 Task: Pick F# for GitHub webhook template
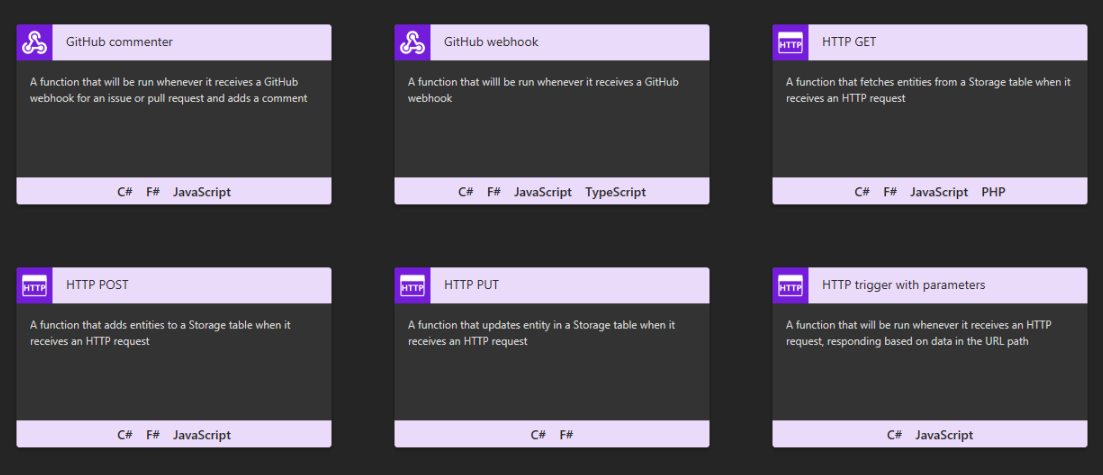[x=494, y=192]
